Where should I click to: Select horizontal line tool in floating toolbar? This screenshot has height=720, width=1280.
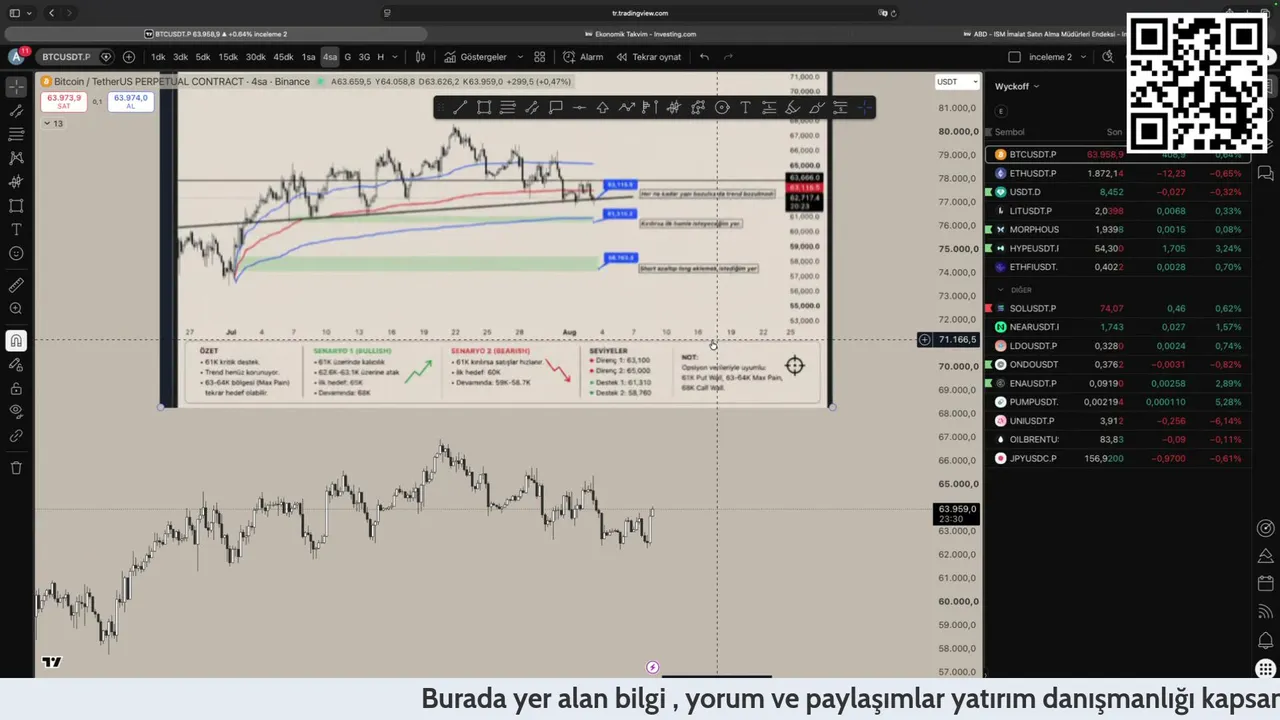pos(579,108)
